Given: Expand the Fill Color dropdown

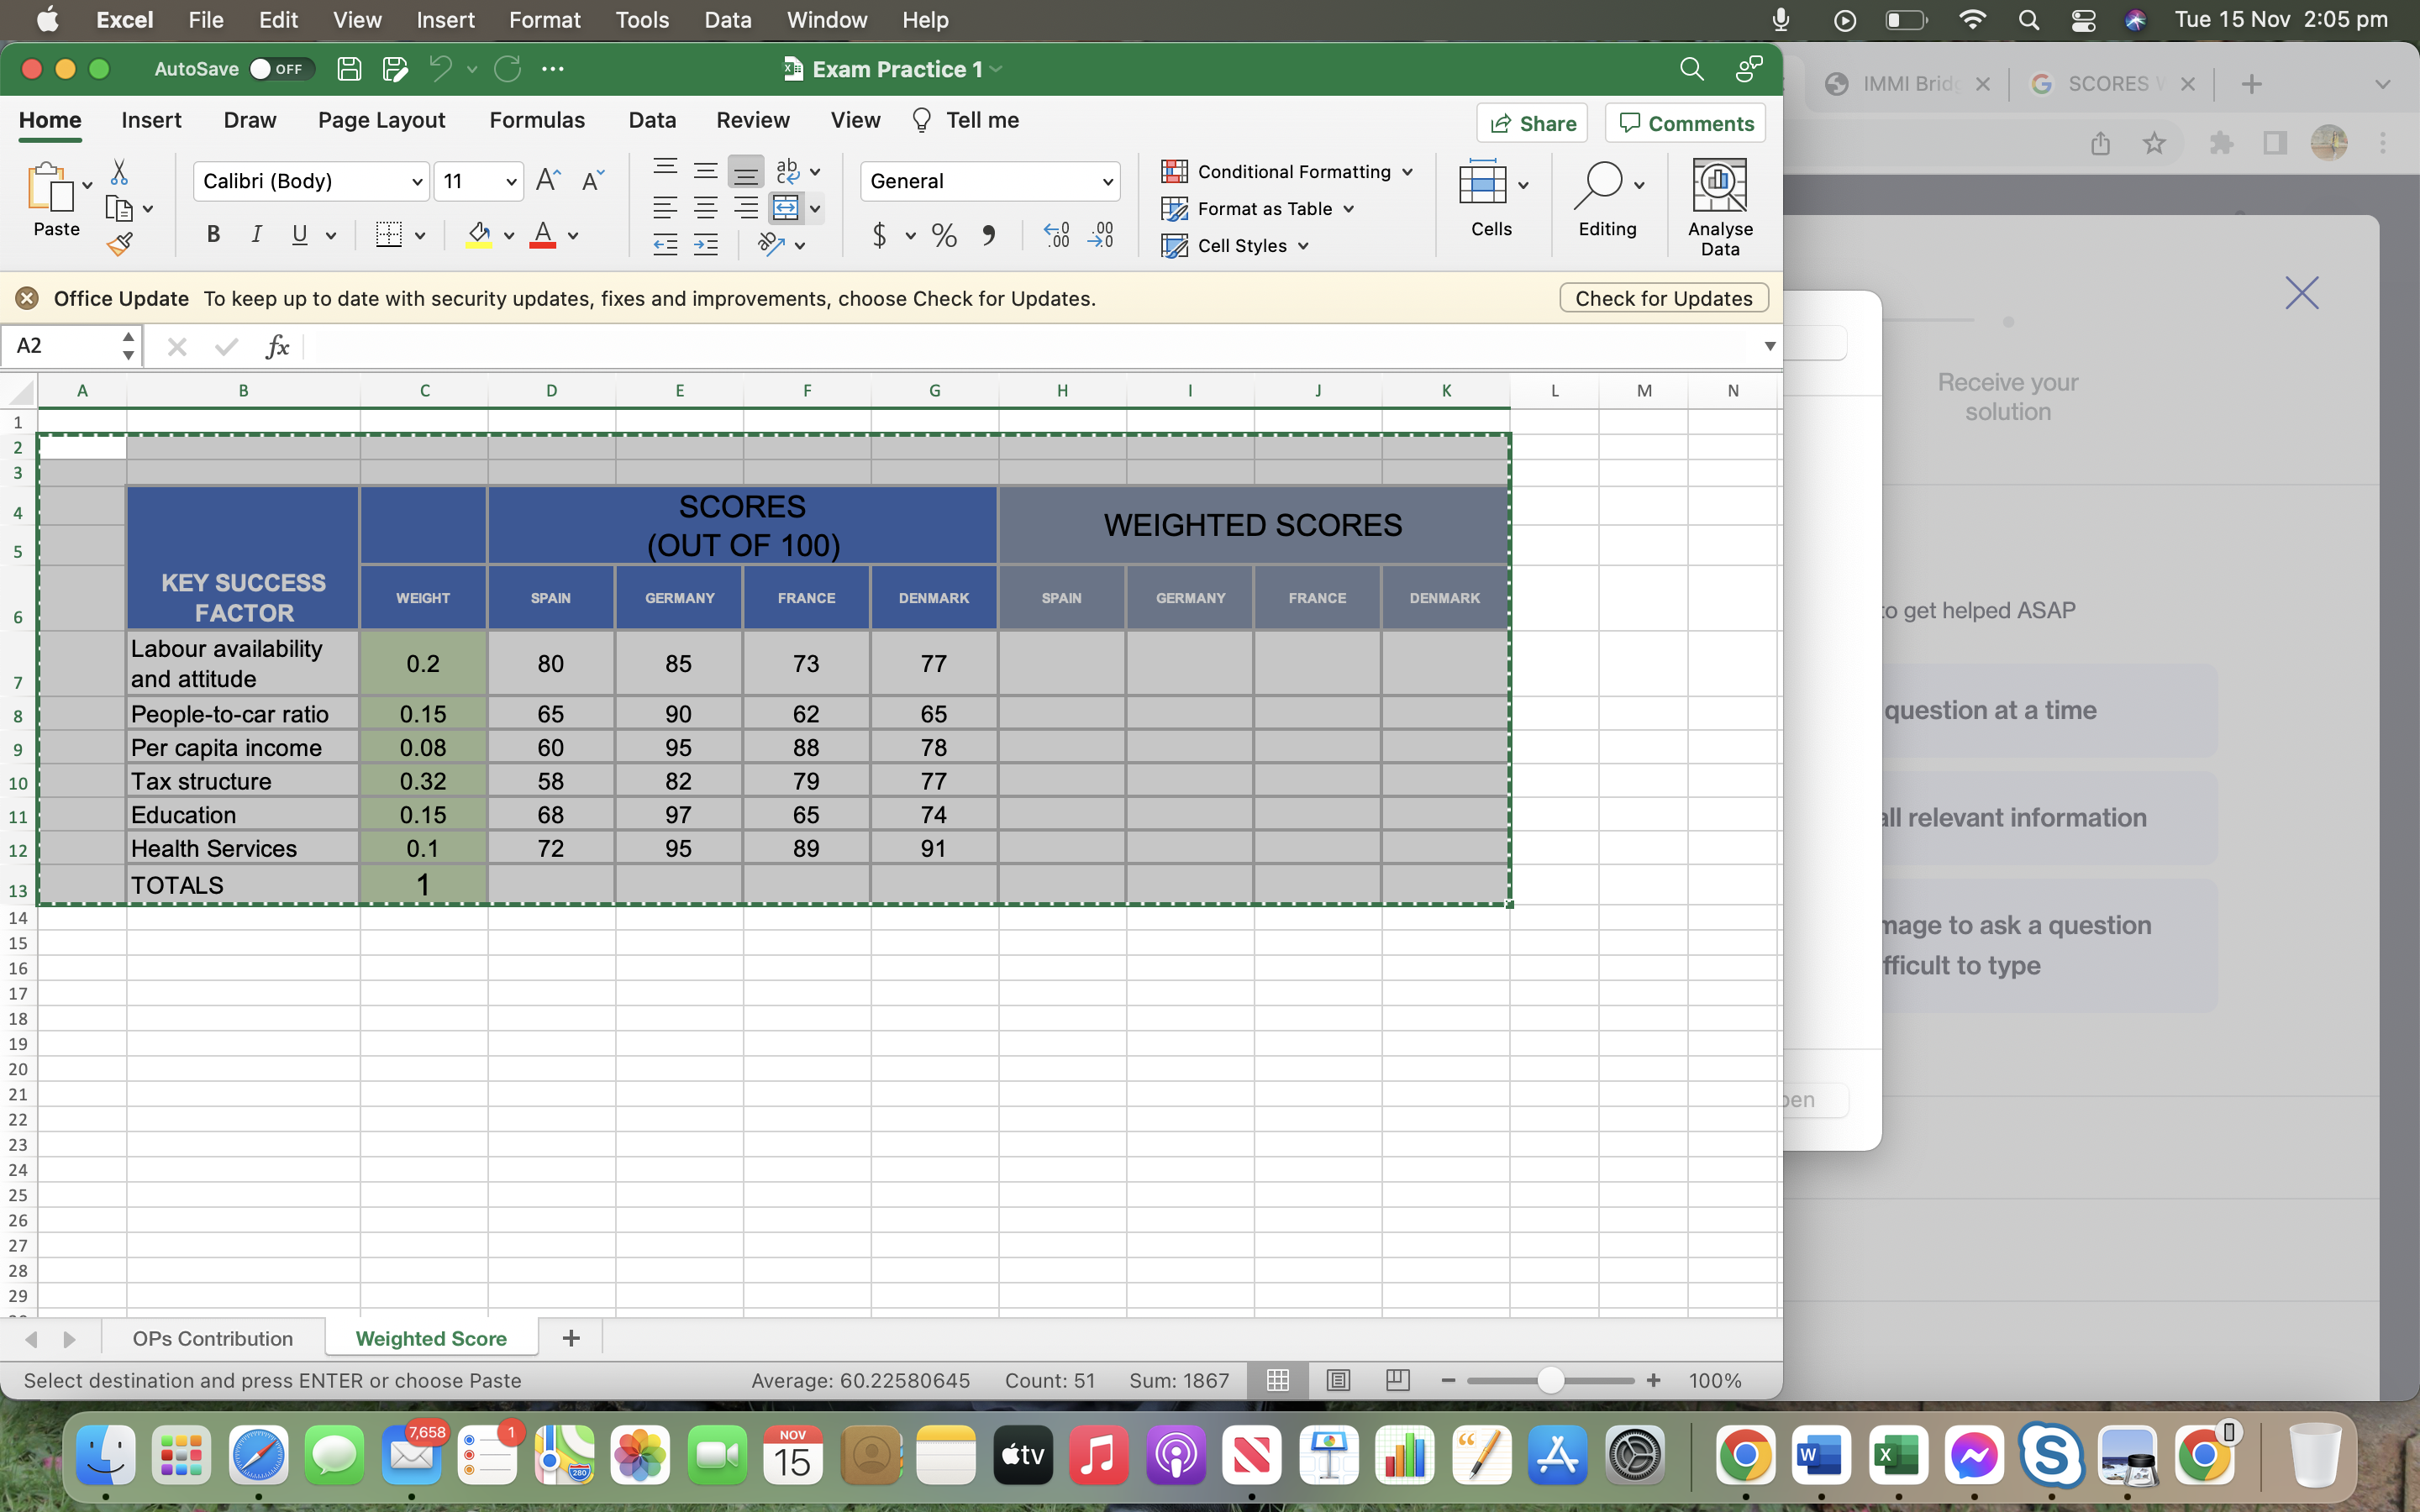Looking at the screenshot, I should pyautogui.click(x=508, y=237).
